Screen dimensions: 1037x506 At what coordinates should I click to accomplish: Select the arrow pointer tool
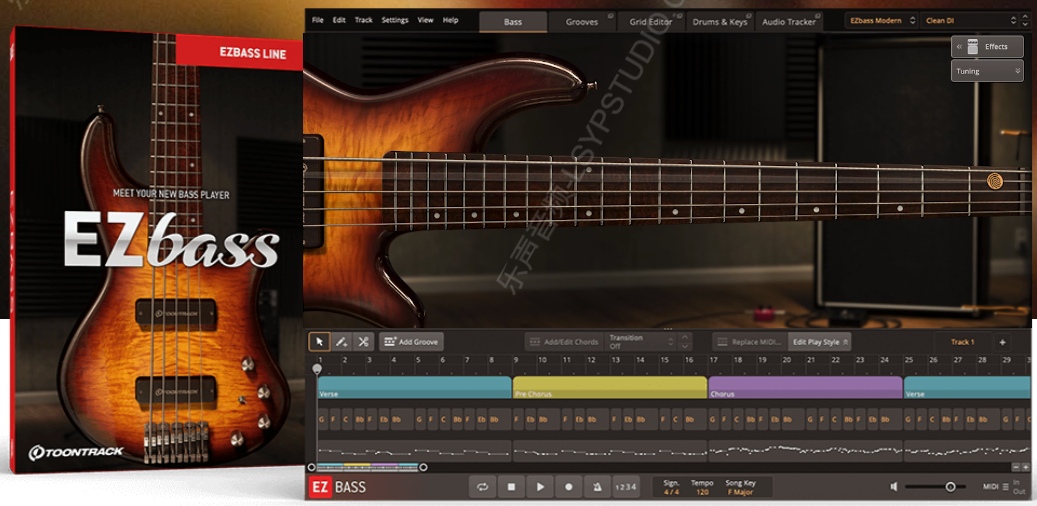click(319, 342)
